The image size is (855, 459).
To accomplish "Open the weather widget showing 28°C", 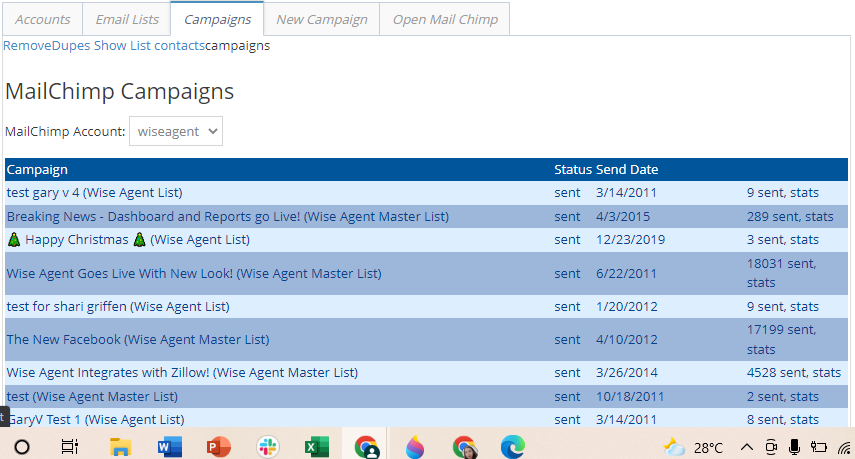I will click(693, 448).
